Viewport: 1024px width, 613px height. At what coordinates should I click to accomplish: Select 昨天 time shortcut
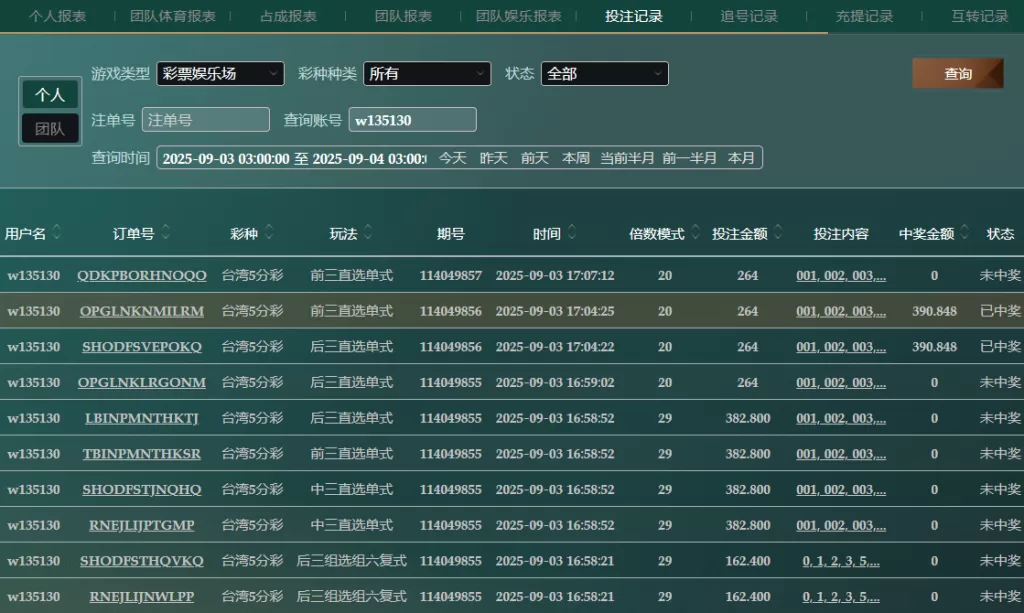pyautogui.click(x=494, y=158)
